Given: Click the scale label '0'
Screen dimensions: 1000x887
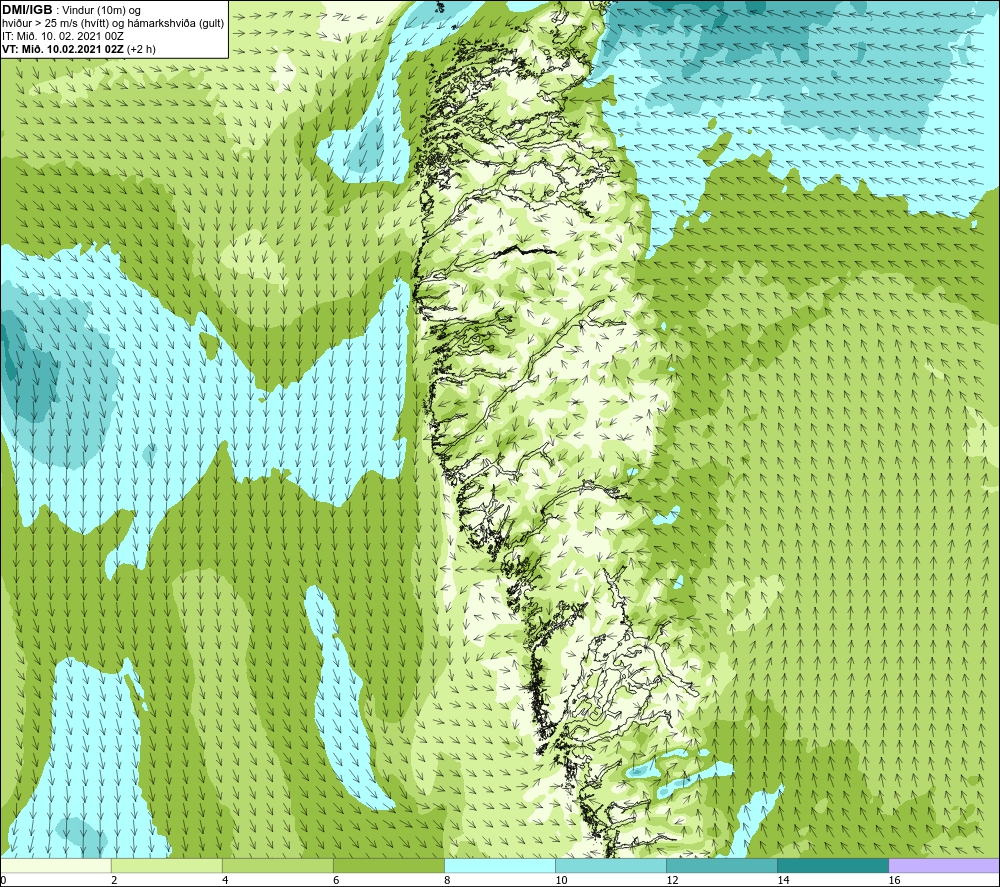Looking at the screenshot, I should click(x=3, y=881).
